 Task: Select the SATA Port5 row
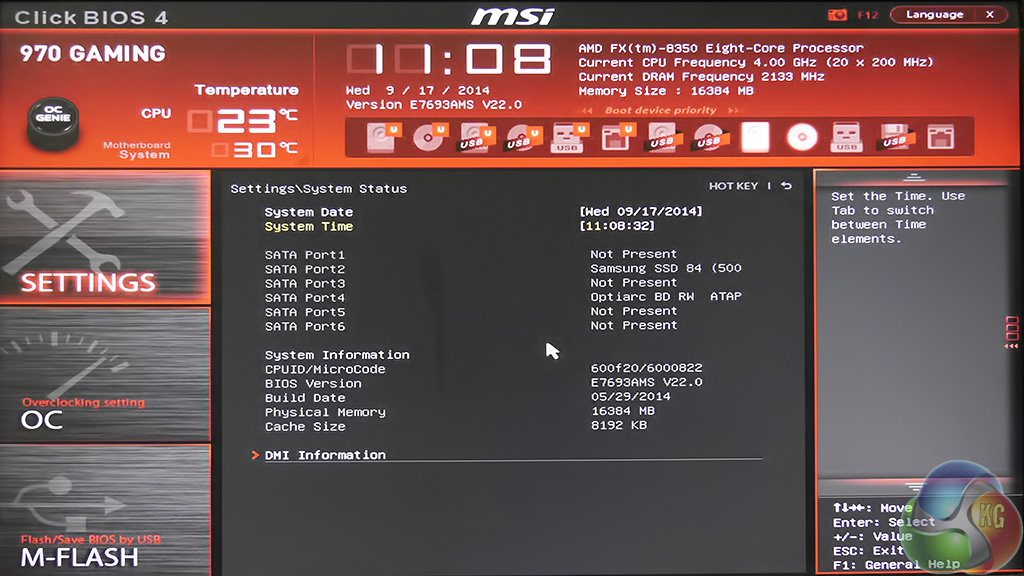(x=503, y=312)
